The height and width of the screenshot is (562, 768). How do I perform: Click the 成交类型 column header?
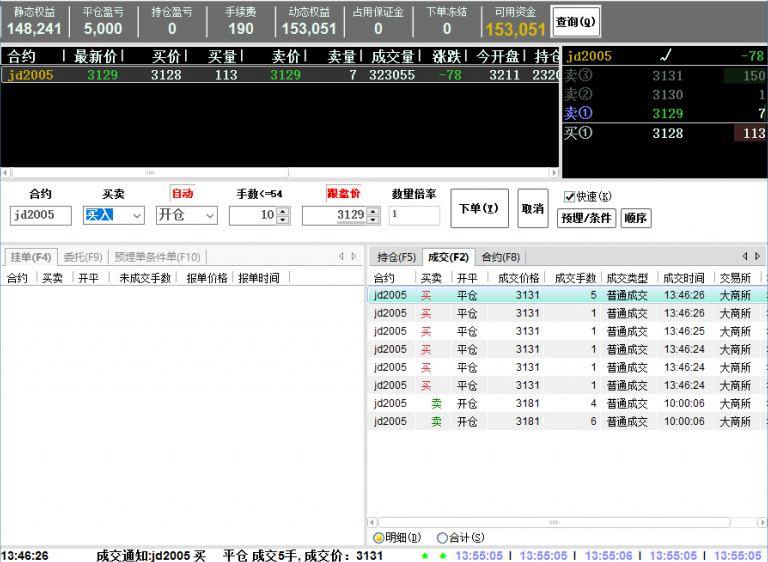pos(627,278)
